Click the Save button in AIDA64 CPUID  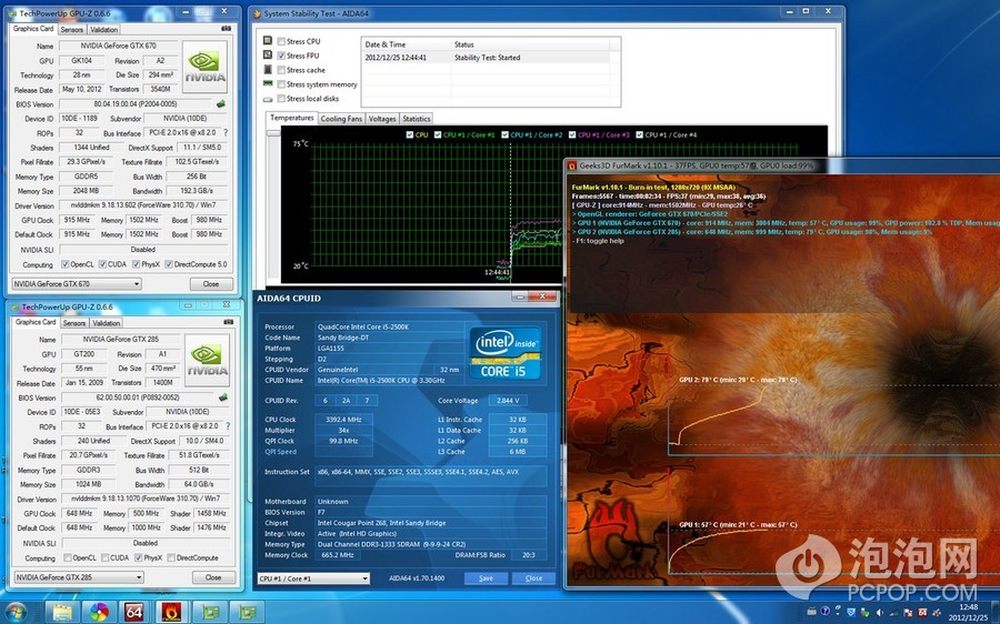[x=486, y=579]
